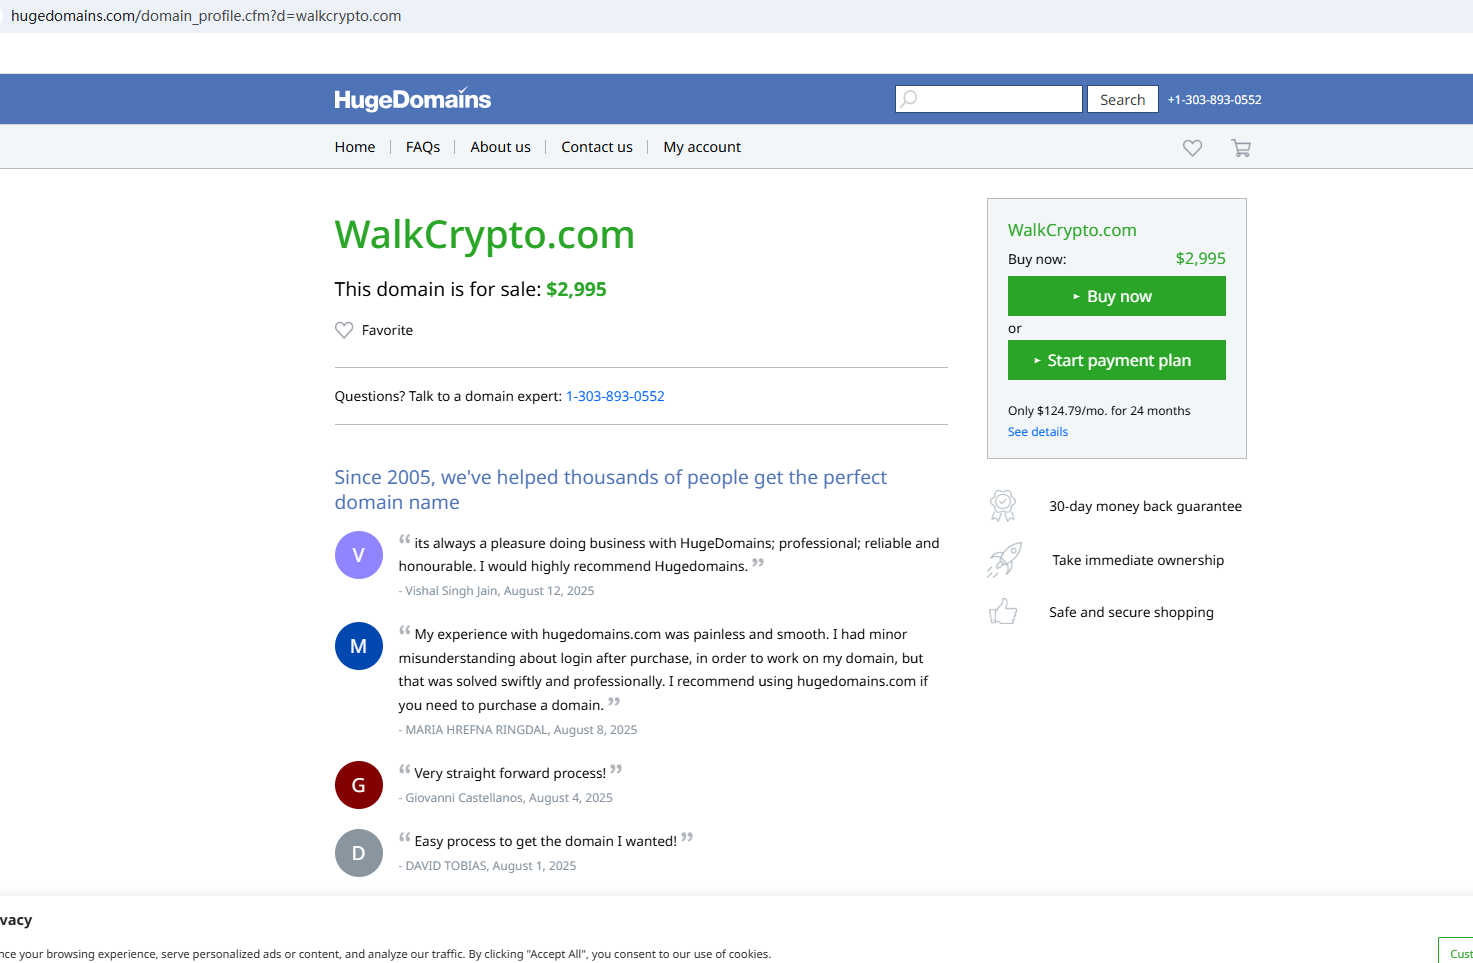Click the WalkCrypto.com link in purchase box
The width and height of the screenshot is (1473, 963).
1072,230
